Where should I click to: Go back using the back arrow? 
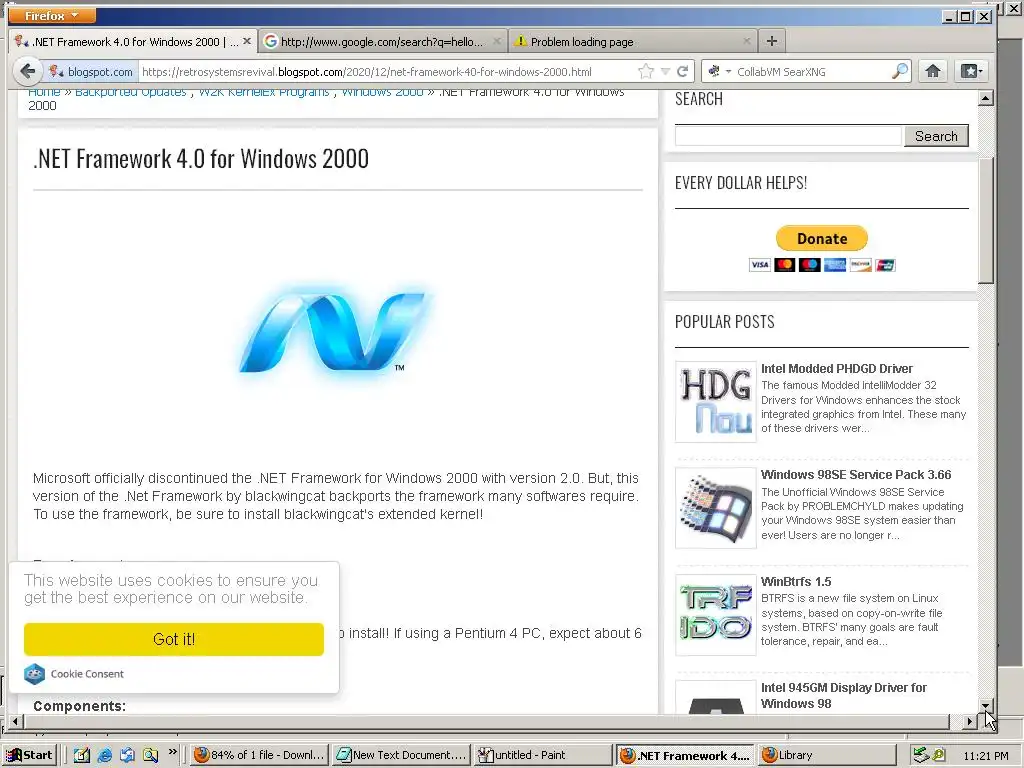27,71
